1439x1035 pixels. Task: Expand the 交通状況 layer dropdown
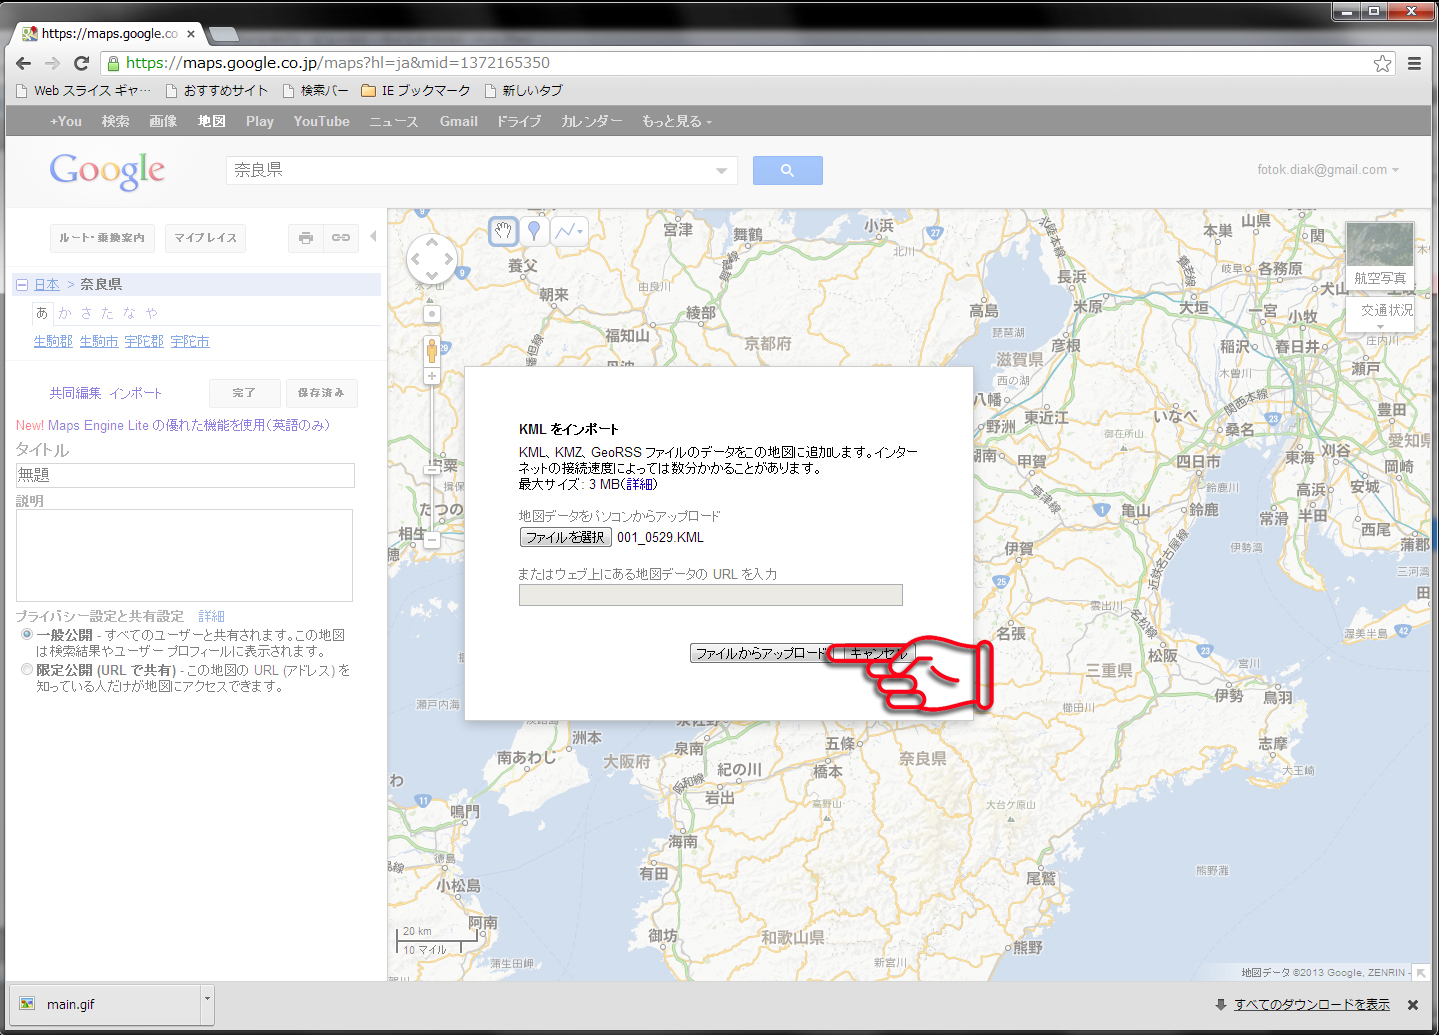coord(1380,326)
